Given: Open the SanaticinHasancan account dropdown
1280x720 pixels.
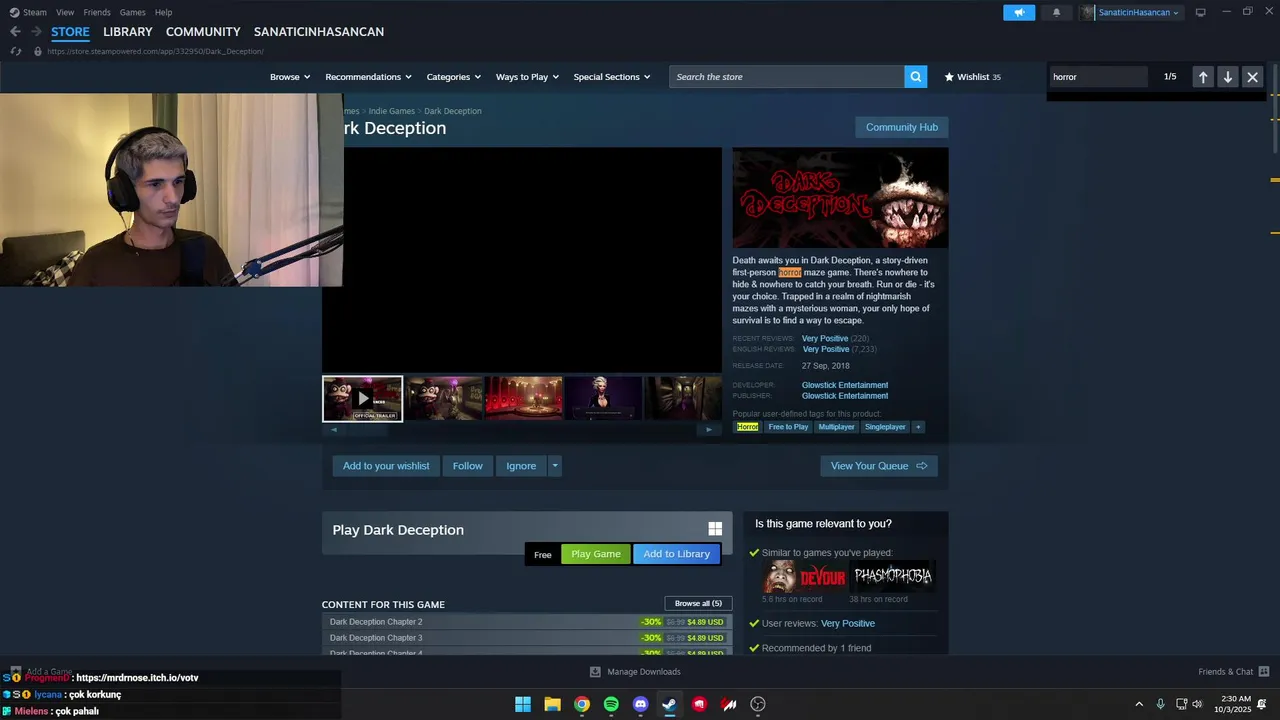Looking at the screenshot, I should (x=1139, y=12).
